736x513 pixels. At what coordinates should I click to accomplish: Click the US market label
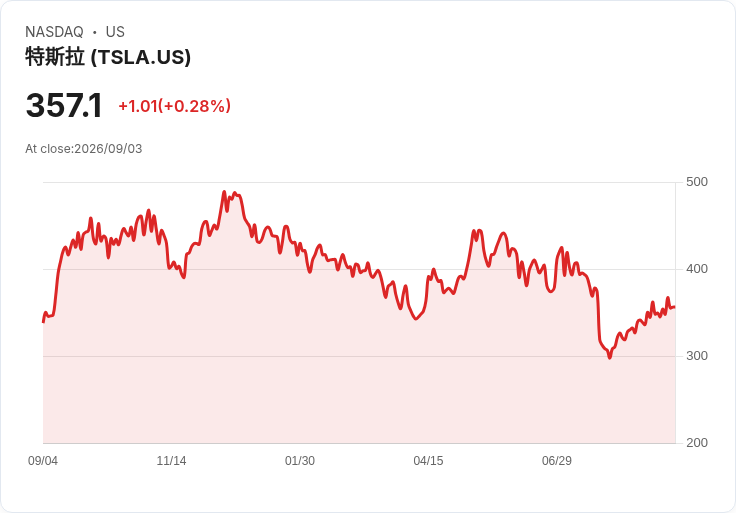[x=115, y=32]
